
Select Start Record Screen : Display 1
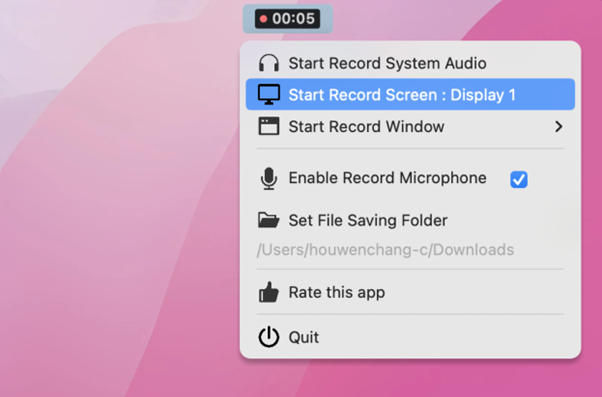tap(410, 94)
